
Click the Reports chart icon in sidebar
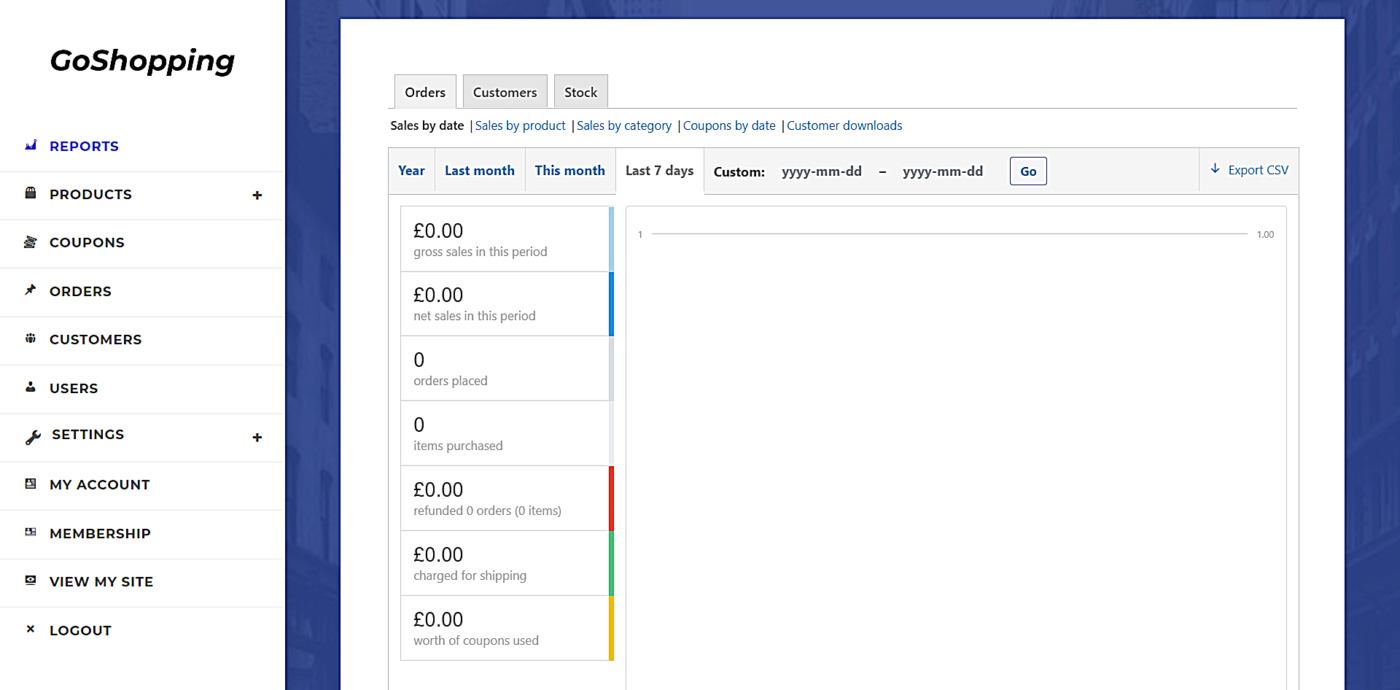(30, 146)
